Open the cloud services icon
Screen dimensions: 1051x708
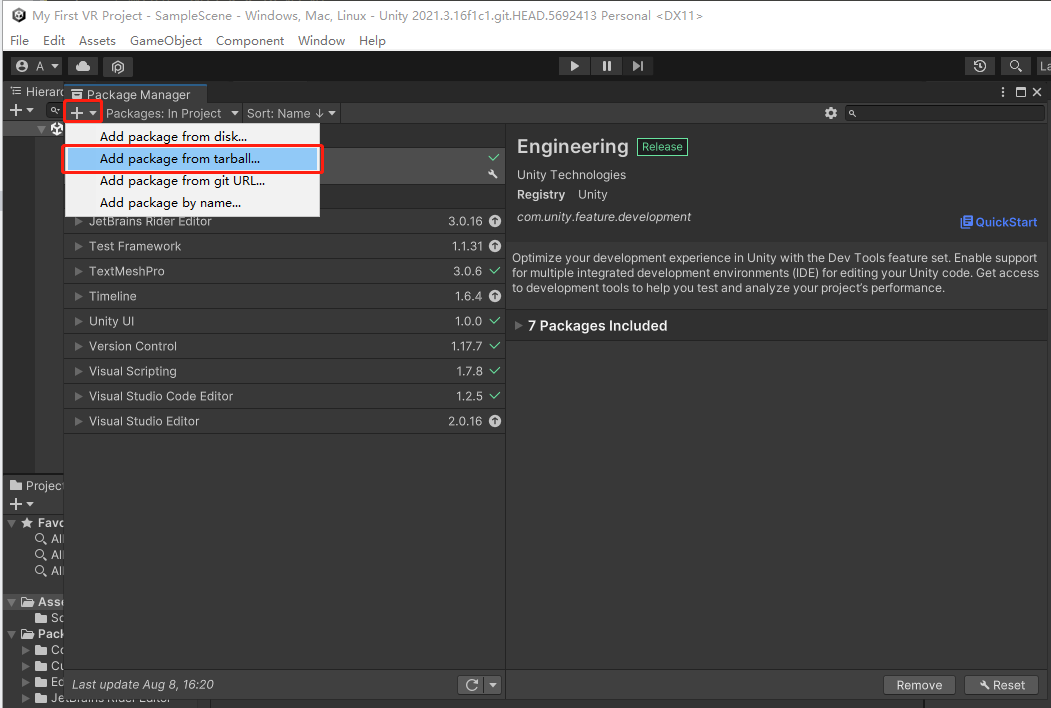83,66
